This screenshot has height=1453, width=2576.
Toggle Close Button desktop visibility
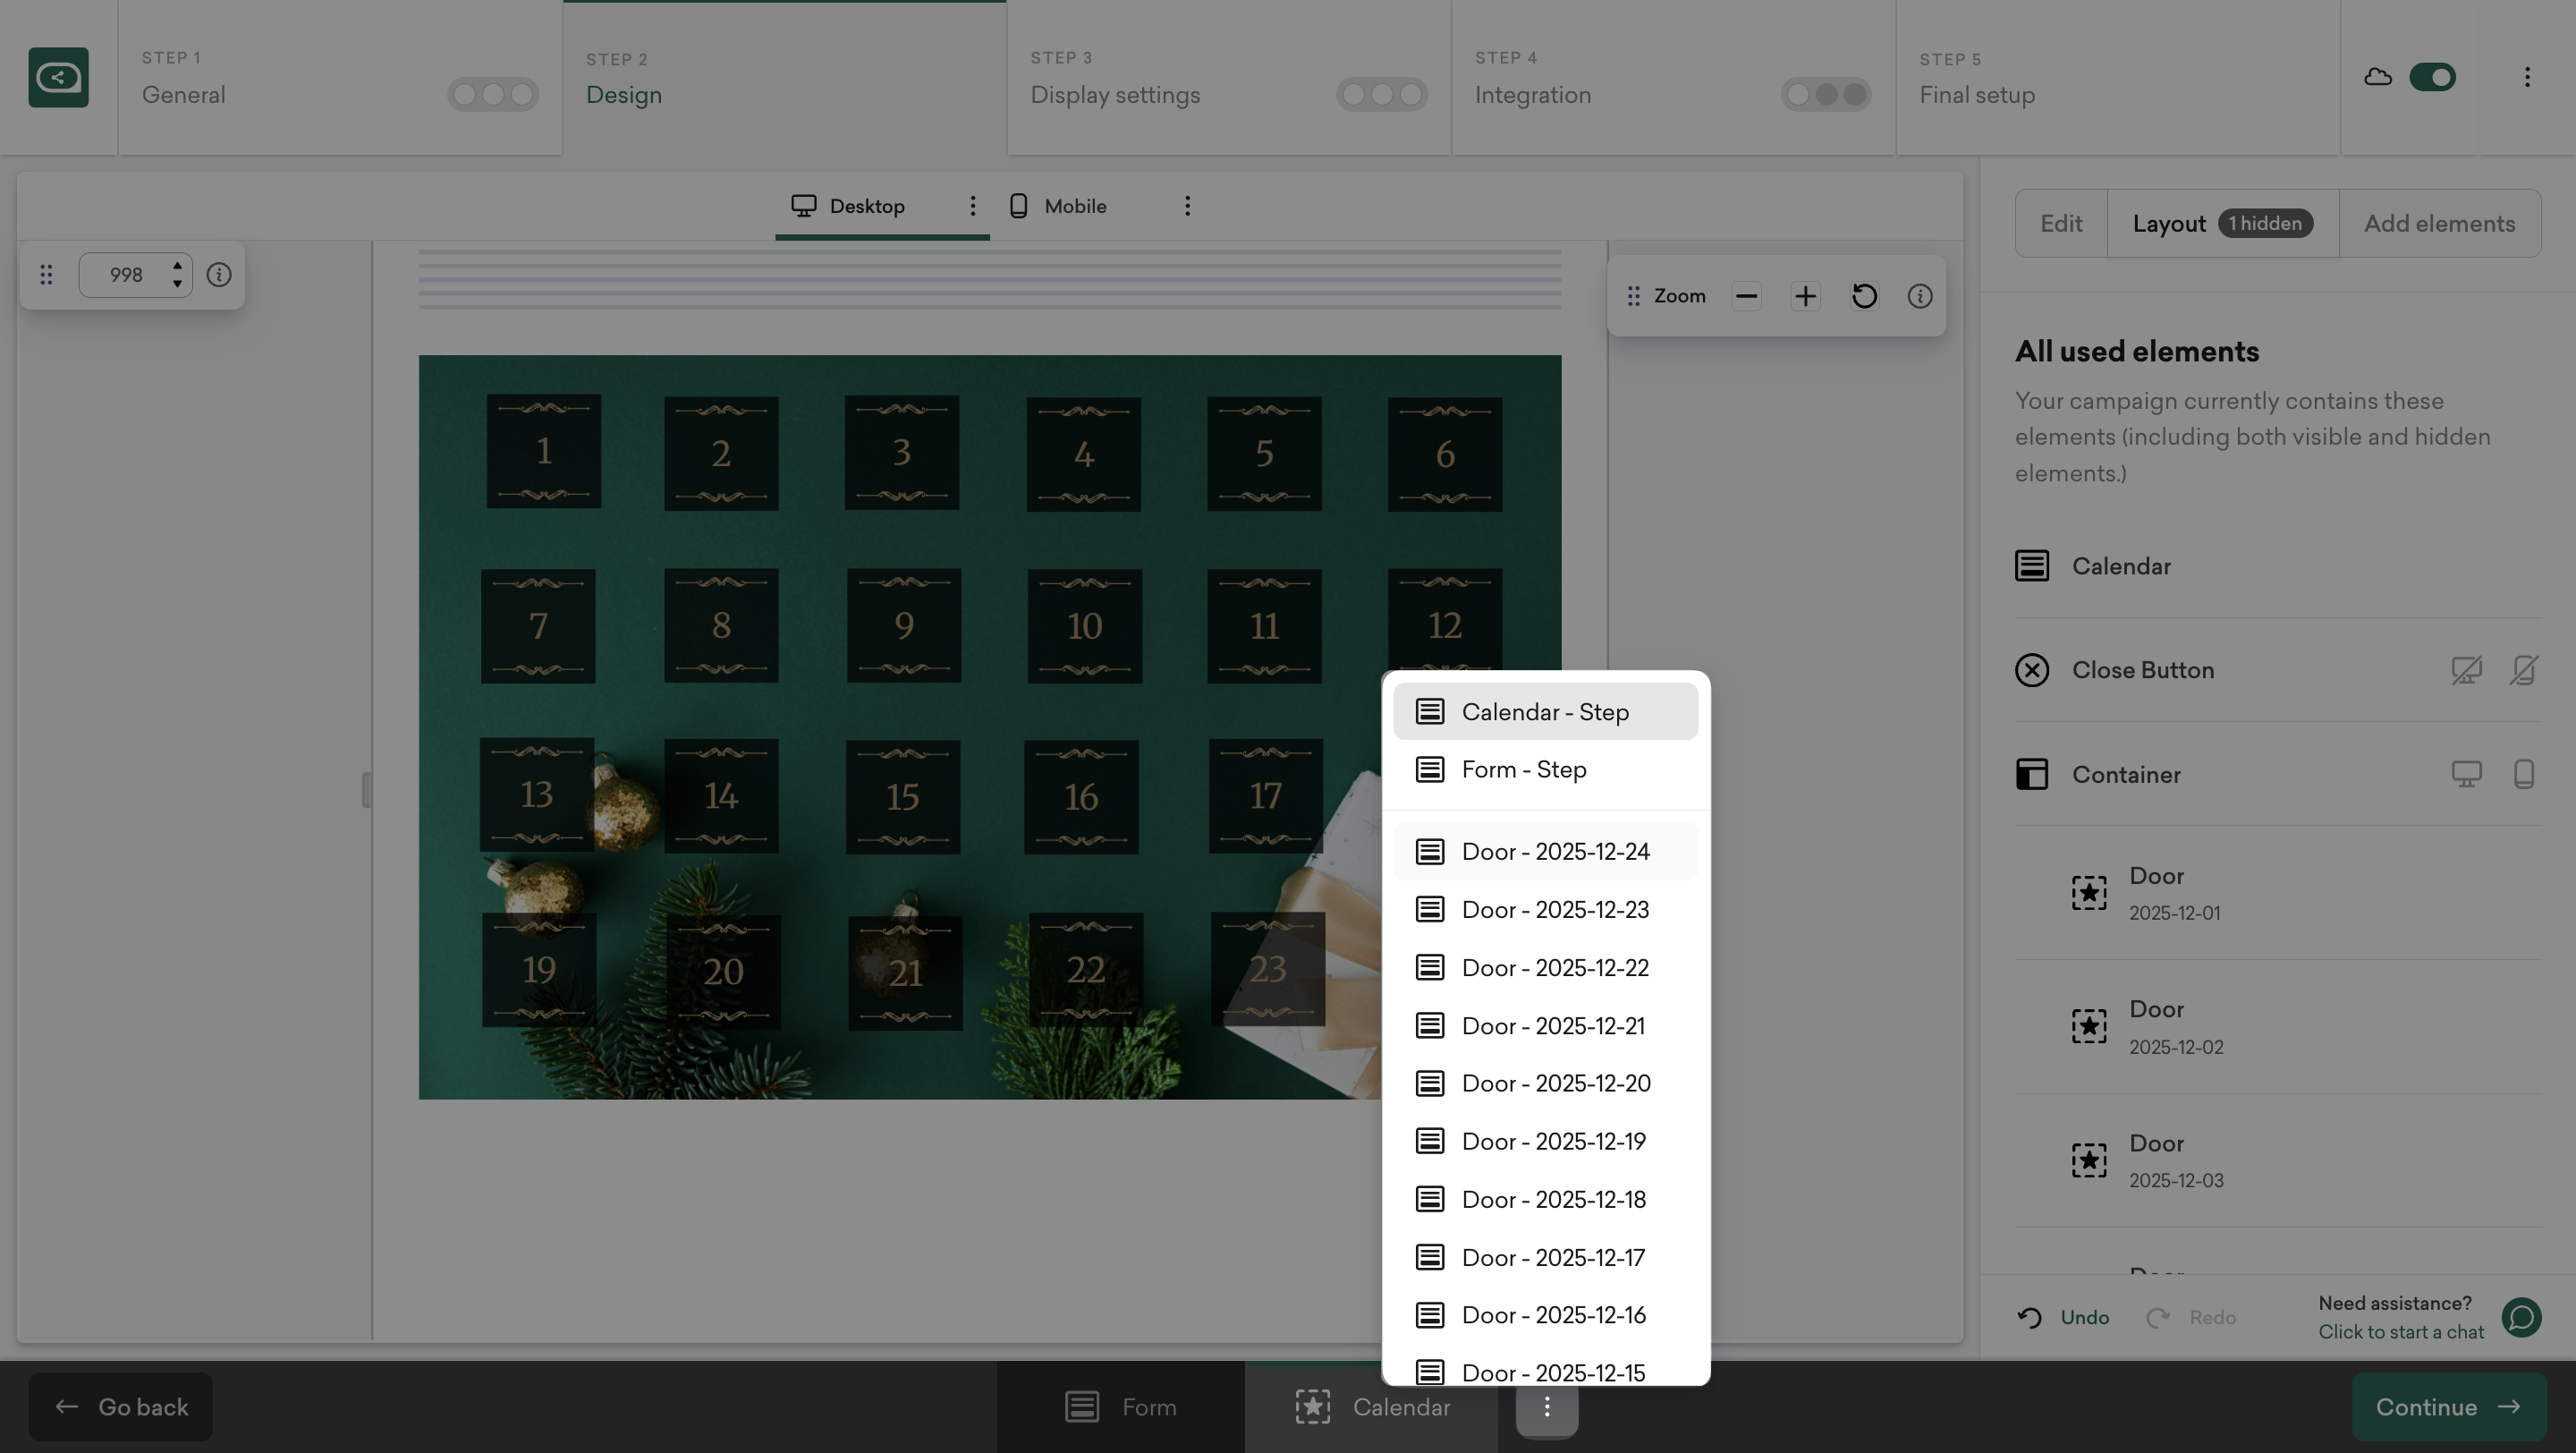(x=2465, y=670)
